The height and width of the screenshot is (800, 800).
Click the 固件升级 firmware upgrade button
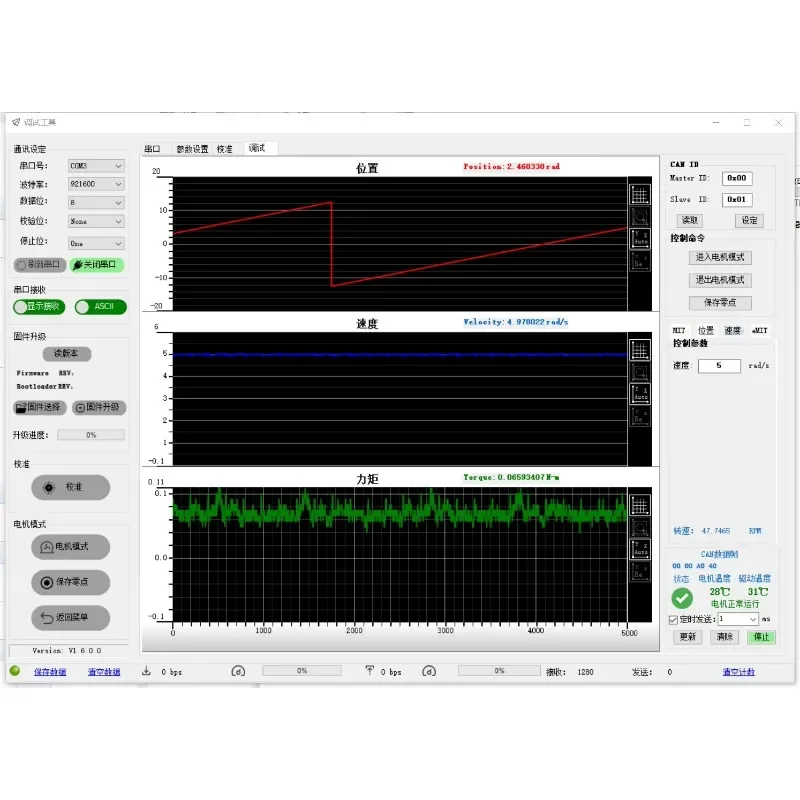[x=99, y=408]
